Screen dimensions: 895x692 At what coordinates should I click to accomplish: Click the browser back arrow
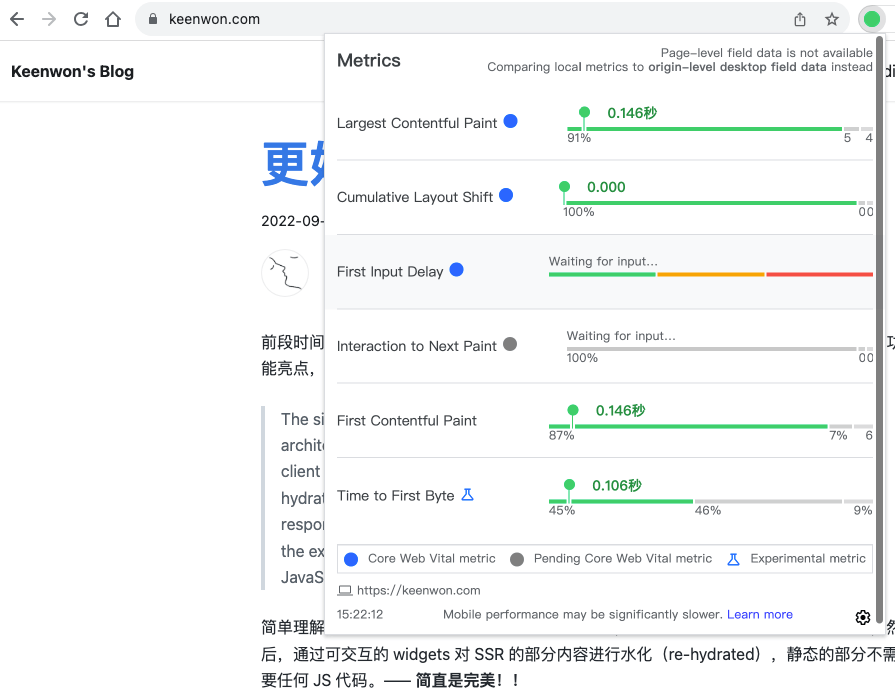[x=17, y=19]
